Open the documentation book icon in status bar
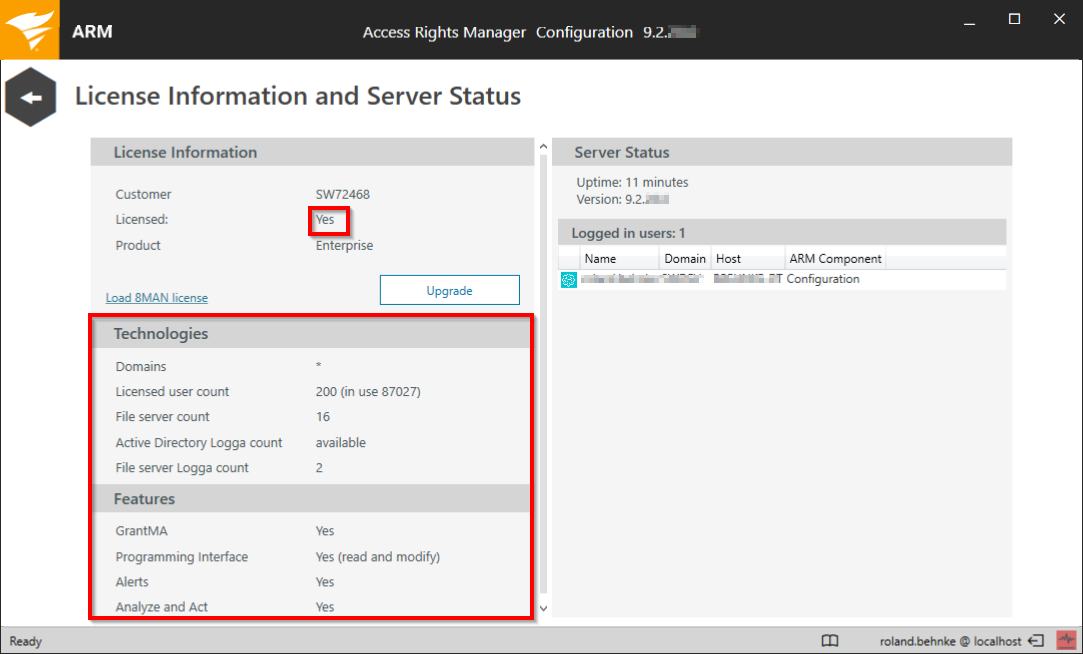This screenshot has height=654, width=1083. tap(830, 640)
